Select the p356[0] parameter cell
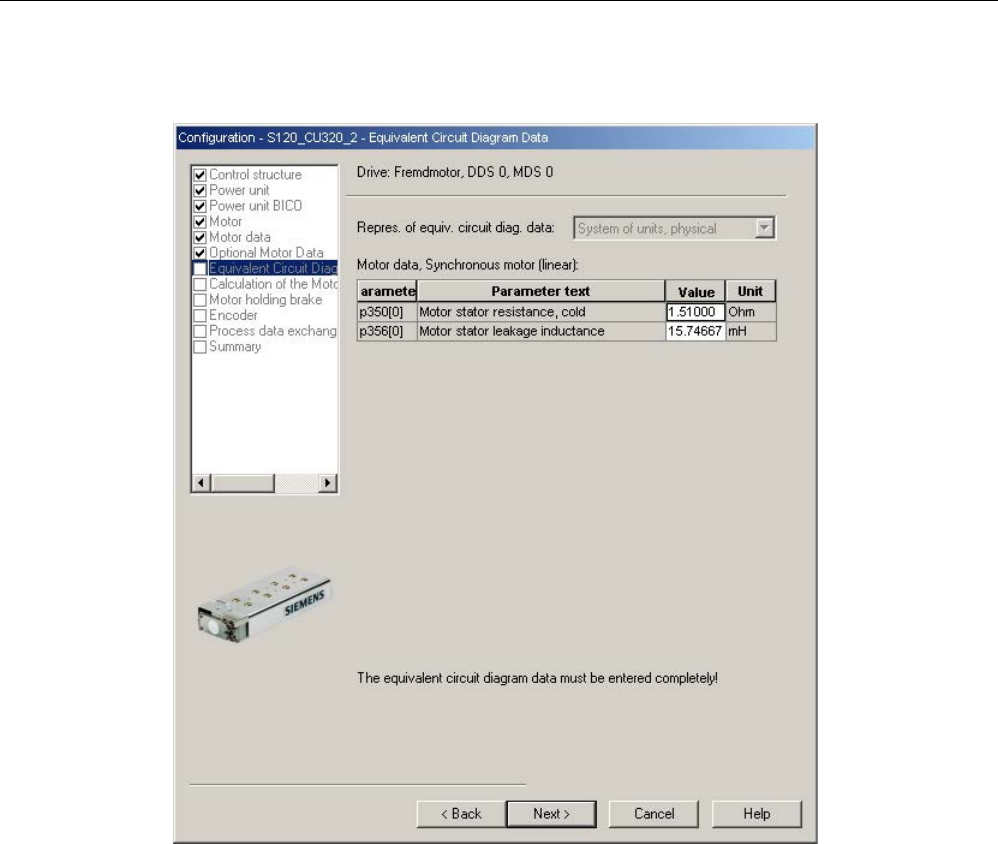998x844 pixels. pos(387,331)
